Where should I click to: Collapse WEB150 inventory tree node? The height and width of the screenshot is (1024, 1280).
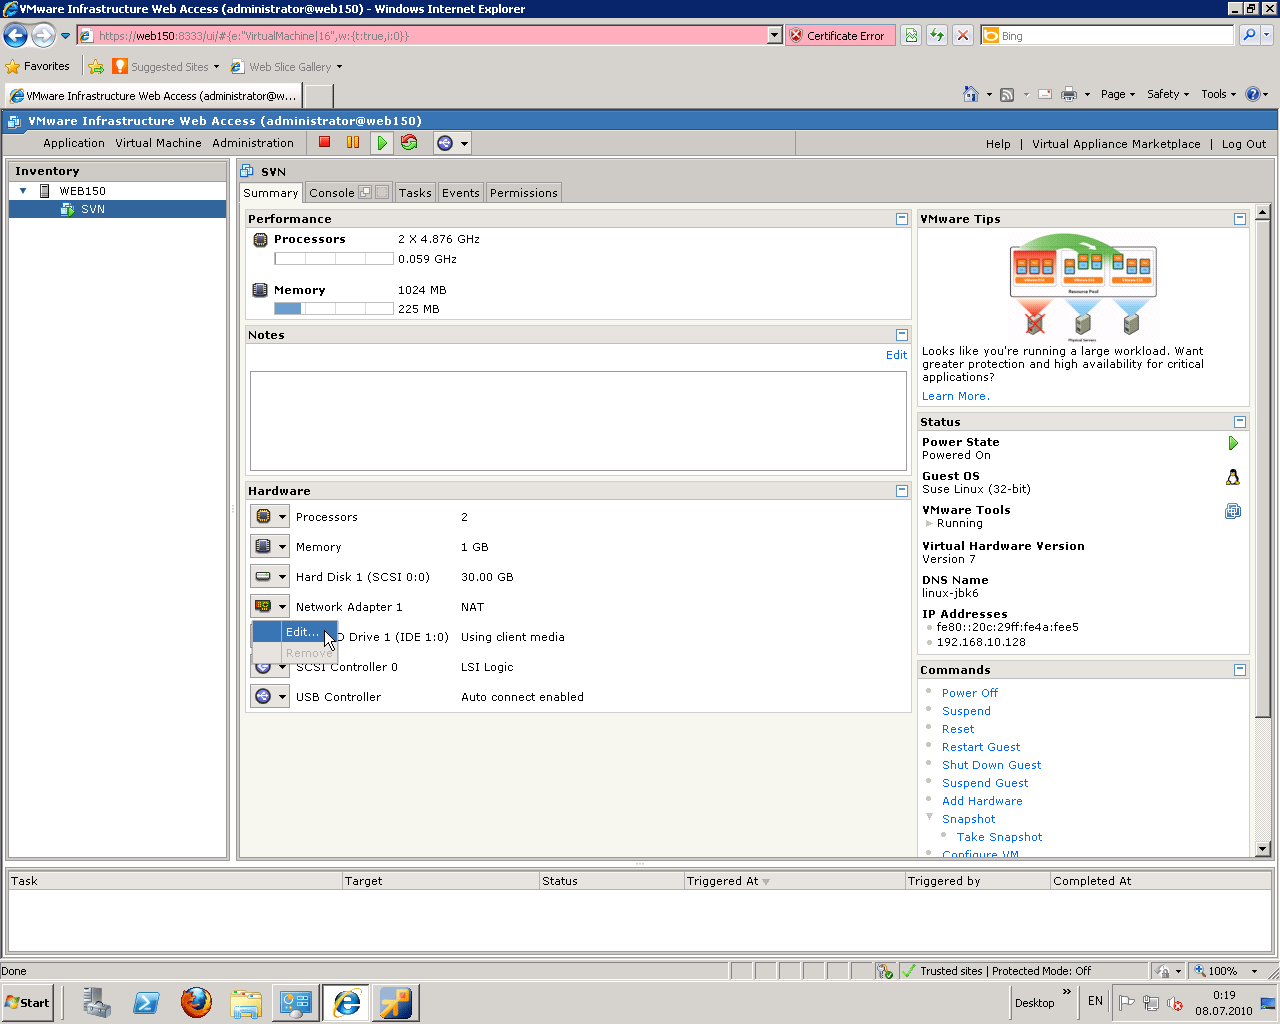click(x=23, y=190)
